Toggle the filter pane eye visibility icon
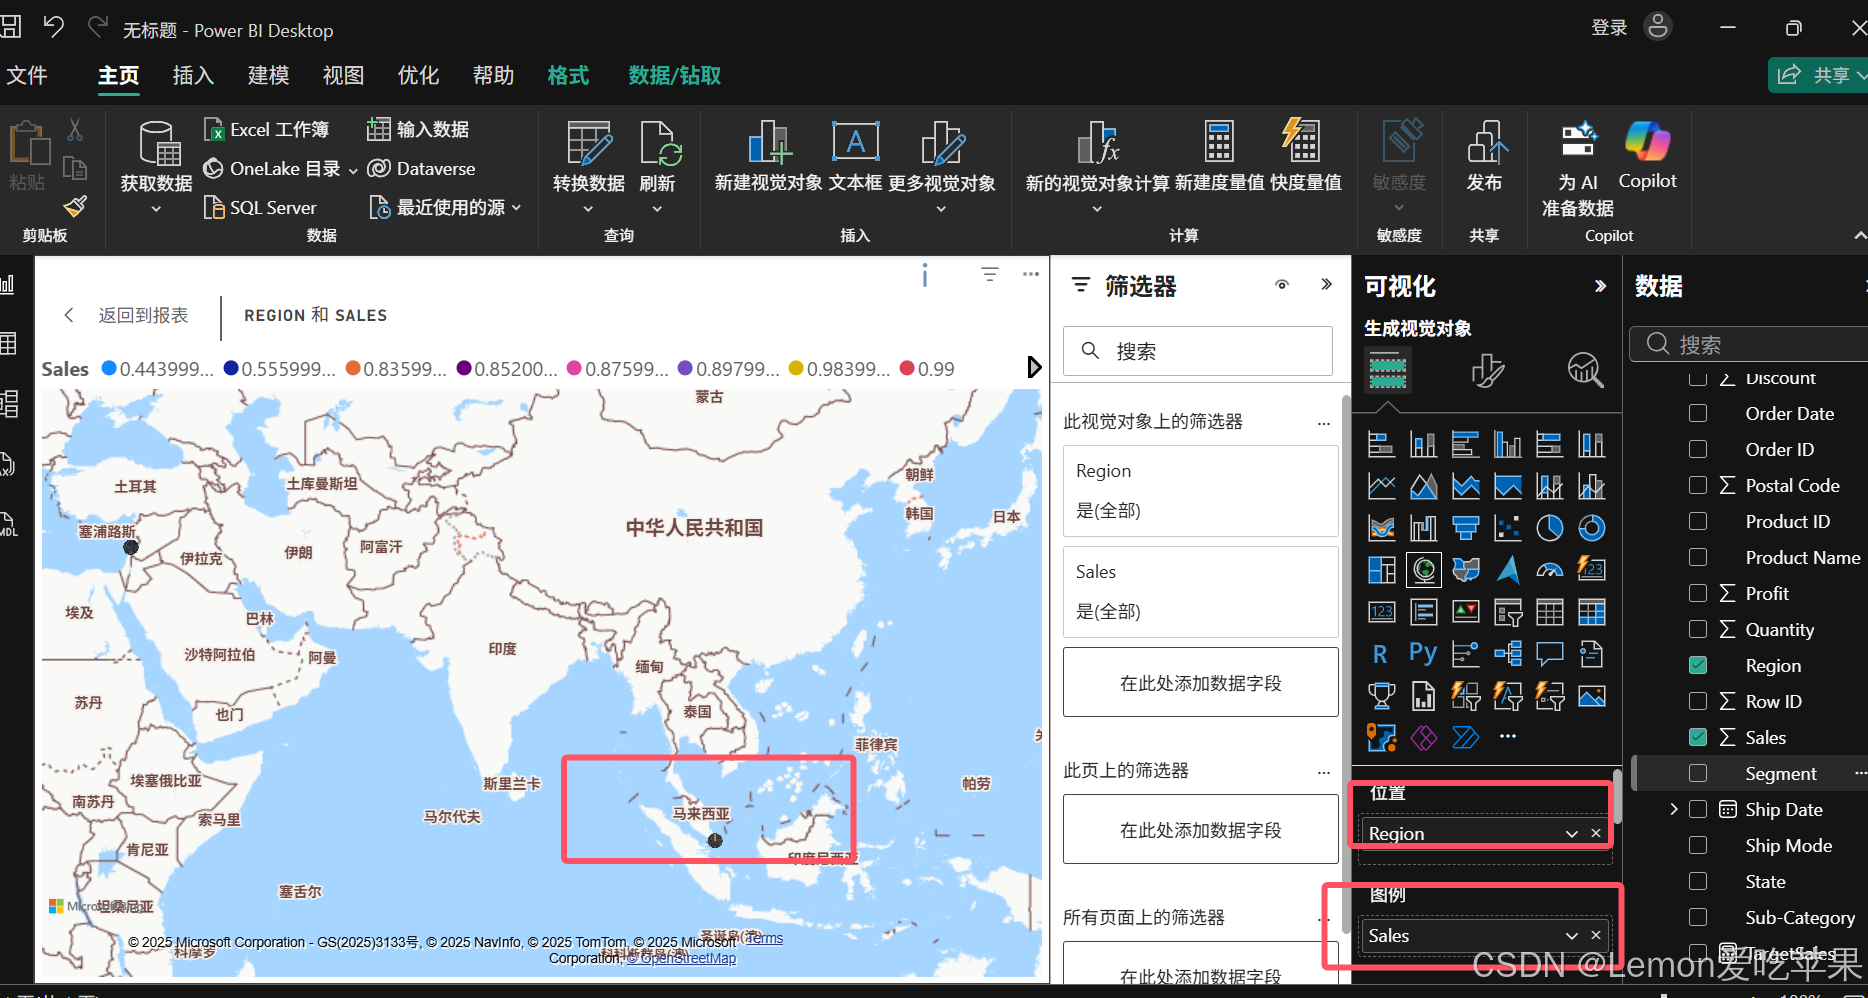This screenshot has height=998, width=1868. [1282, 285]
